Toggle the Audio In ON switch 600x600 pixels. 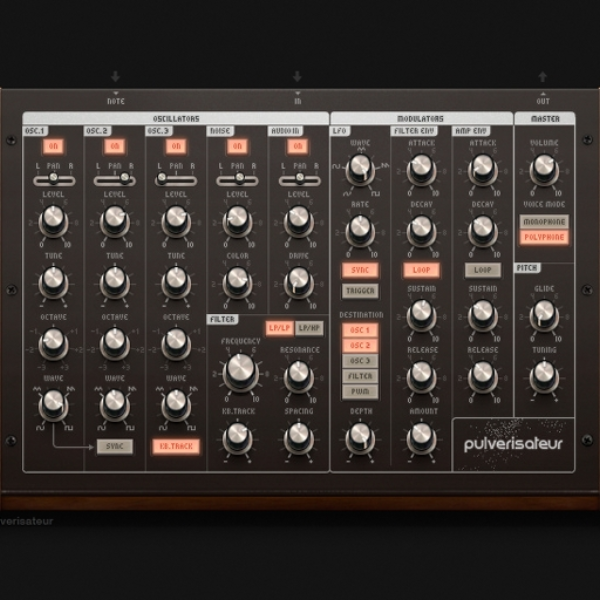coord(298,146)
